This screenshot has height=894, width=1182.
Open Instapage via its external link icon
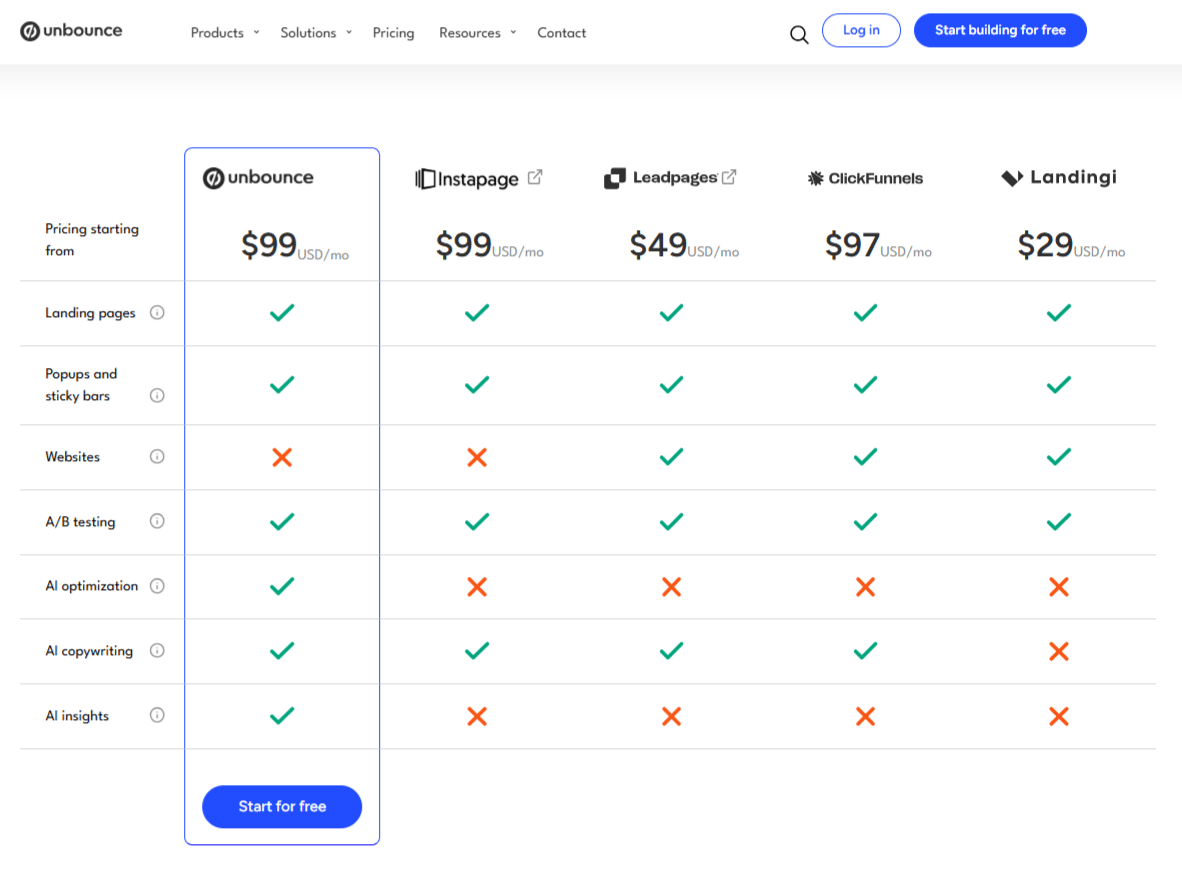point(536,176)
